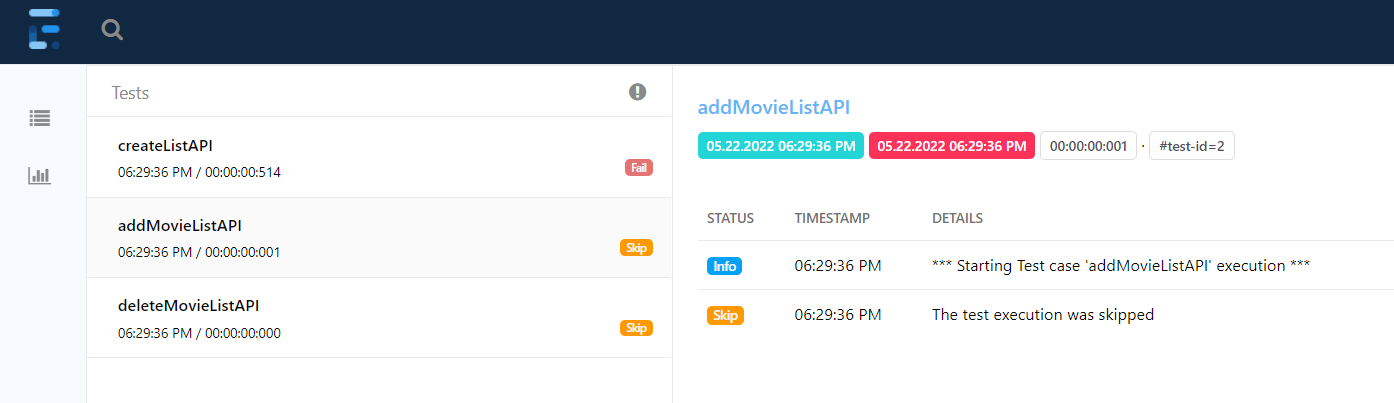The height and width of the screenshot is (403, 1394).
Task: Switch to the test list view icon
Action: 40,118
